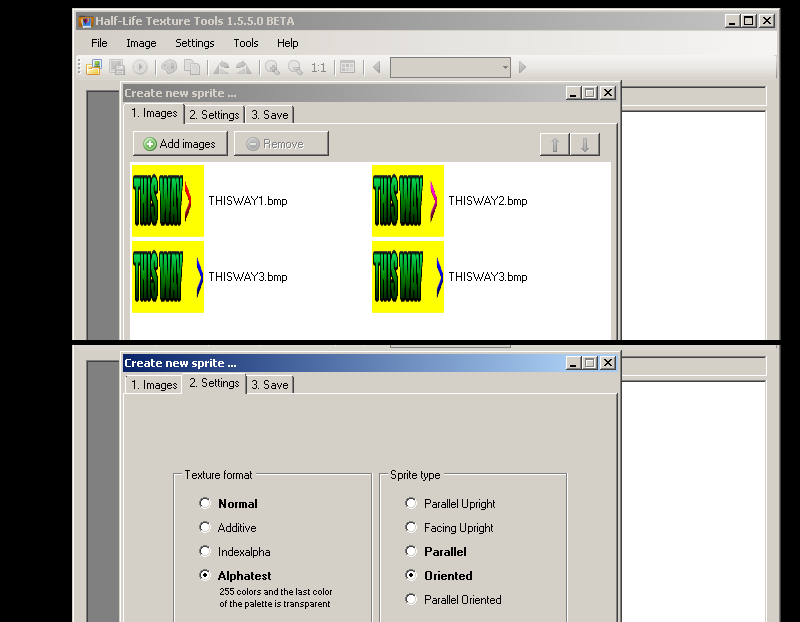Click the Remove button
The image size is (800, 622).
pos(281,144)
